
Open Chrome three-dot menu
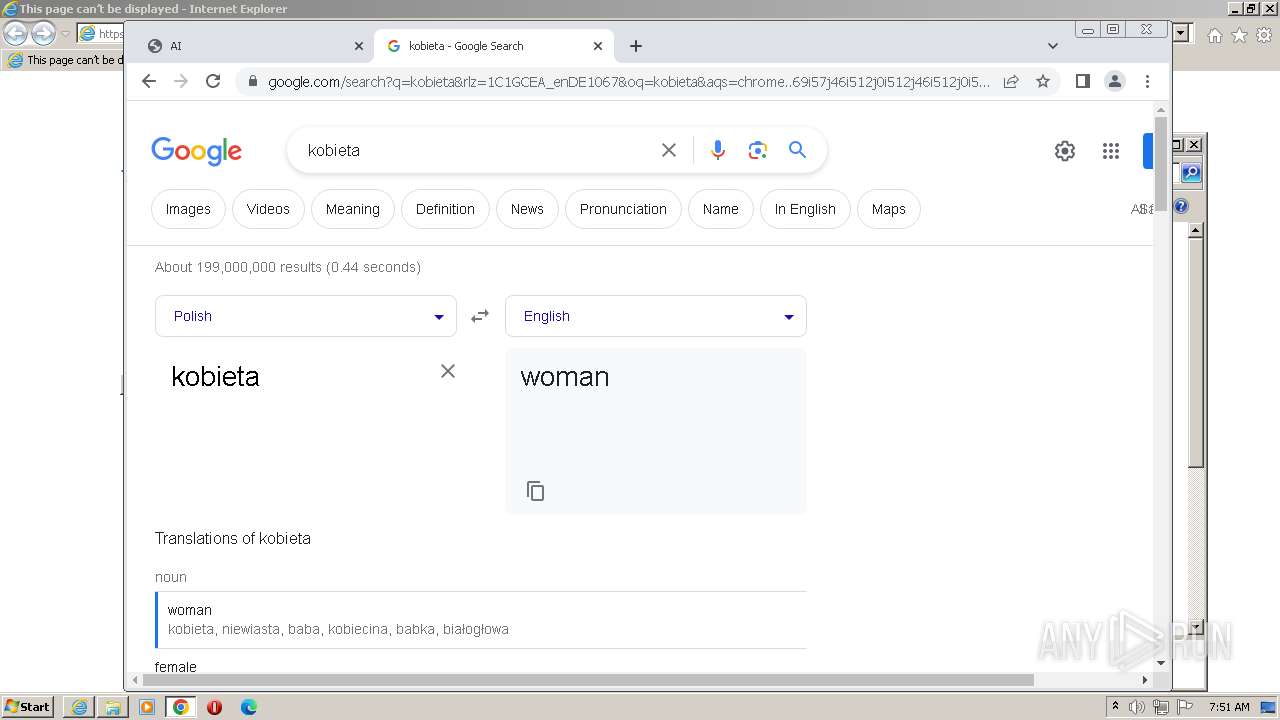(1147, 81)
